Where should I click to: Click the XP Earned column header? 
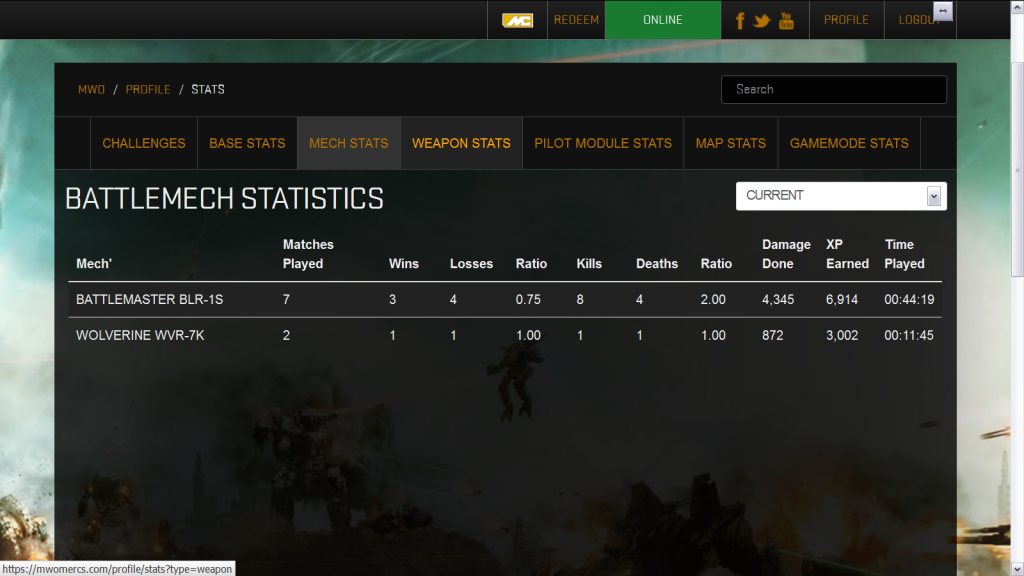pos(848,254)
